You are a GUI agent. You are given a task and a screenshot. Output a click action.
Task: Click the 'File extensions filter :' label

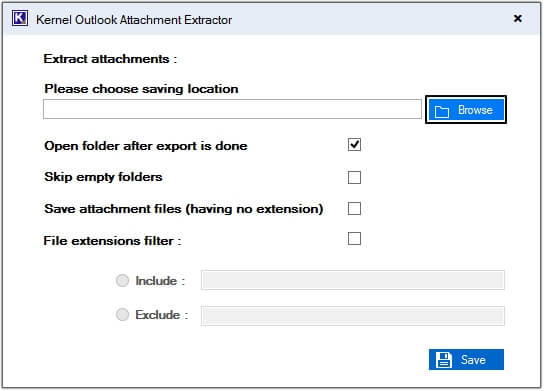[112, 240]
